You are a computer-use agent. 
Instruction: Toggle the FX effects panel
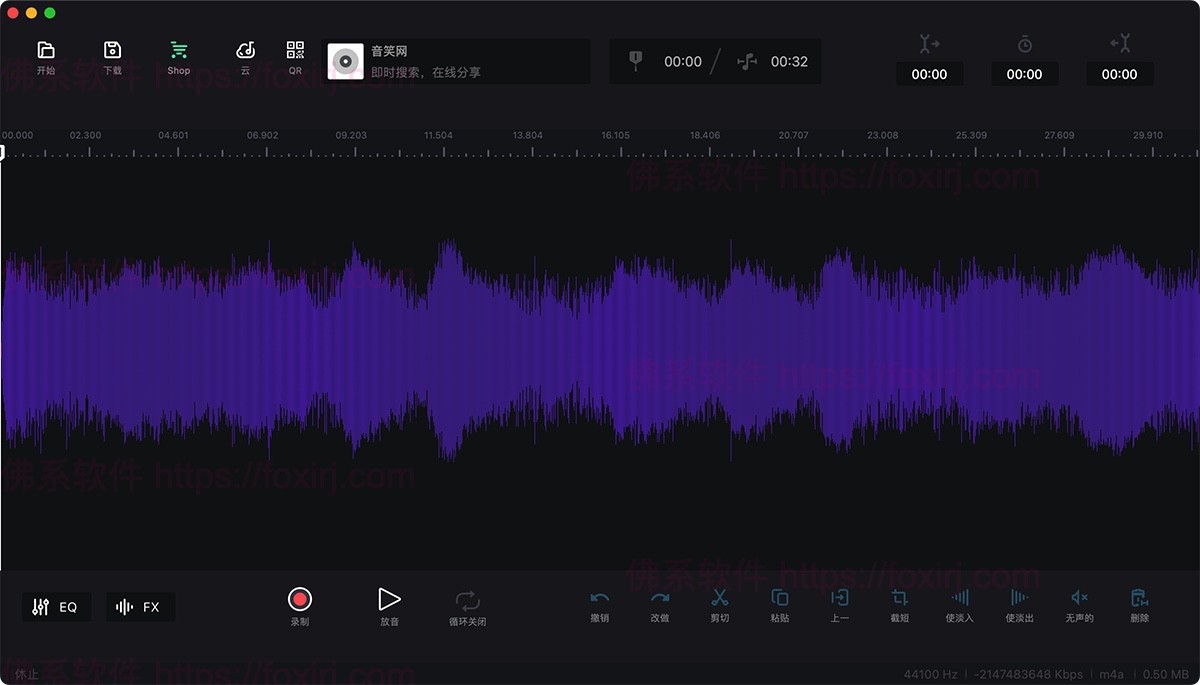pos(140,606)
